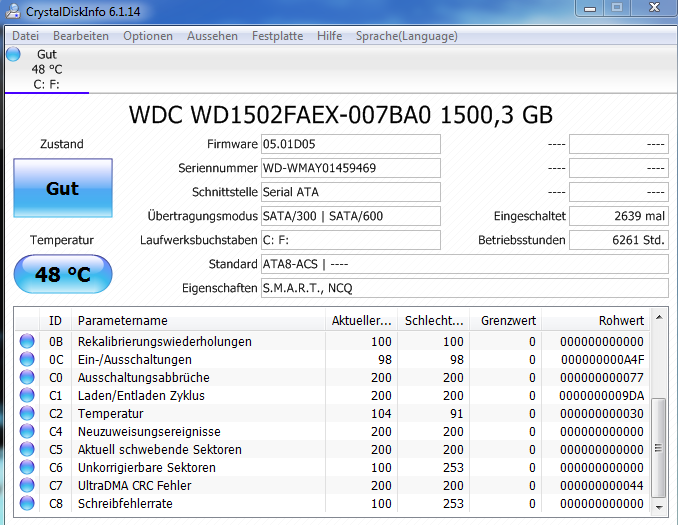Click the Eingeschaltet value 2639 mal
The width and height of the screenshot is (678, 525).
pos(619,216)
